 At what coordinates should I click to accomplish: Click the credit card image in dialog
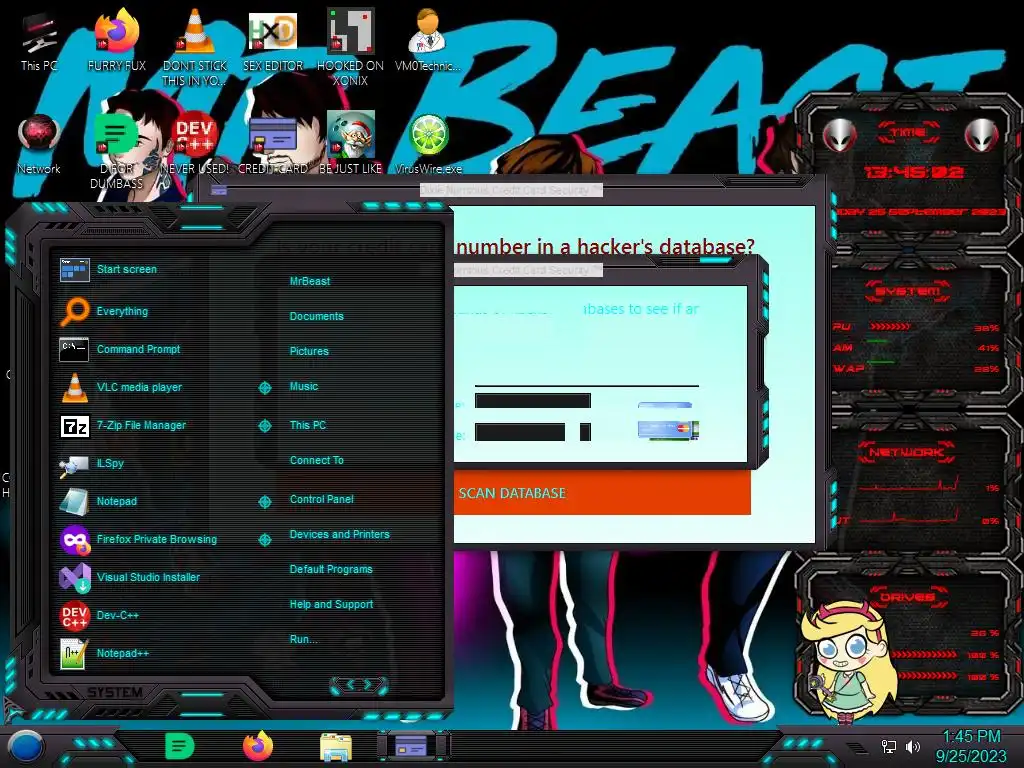click(x=668, y=430)
